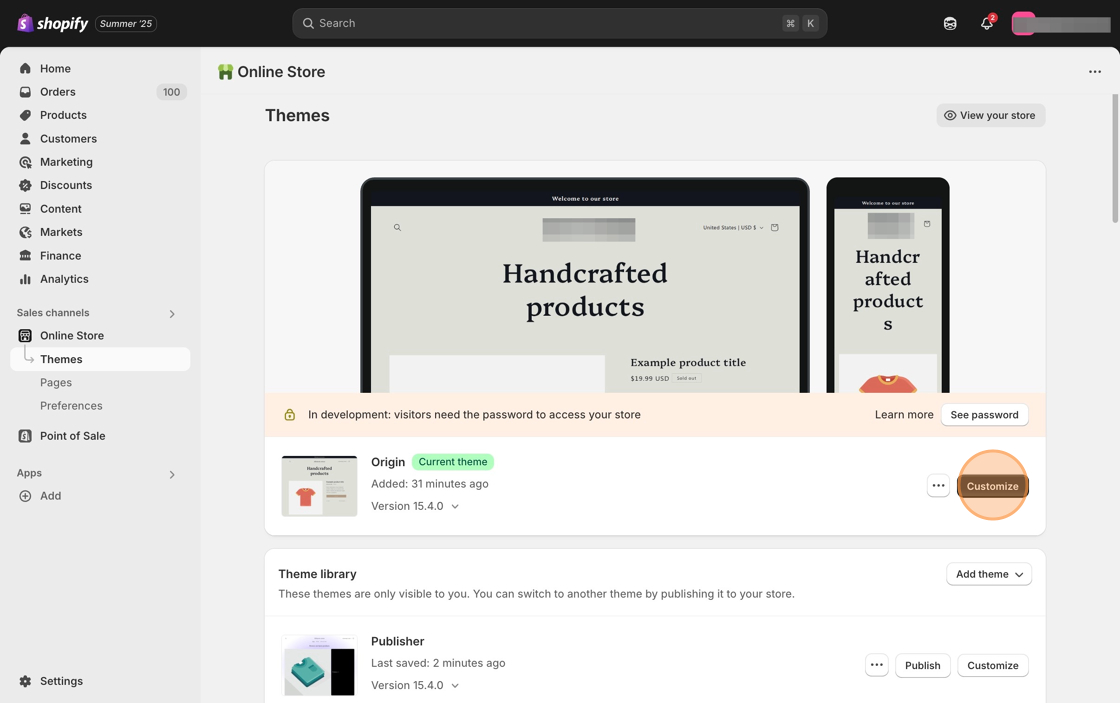Expand the Sales channels section arrow
The image size is (1120, 703).
[x=172, y=314]
